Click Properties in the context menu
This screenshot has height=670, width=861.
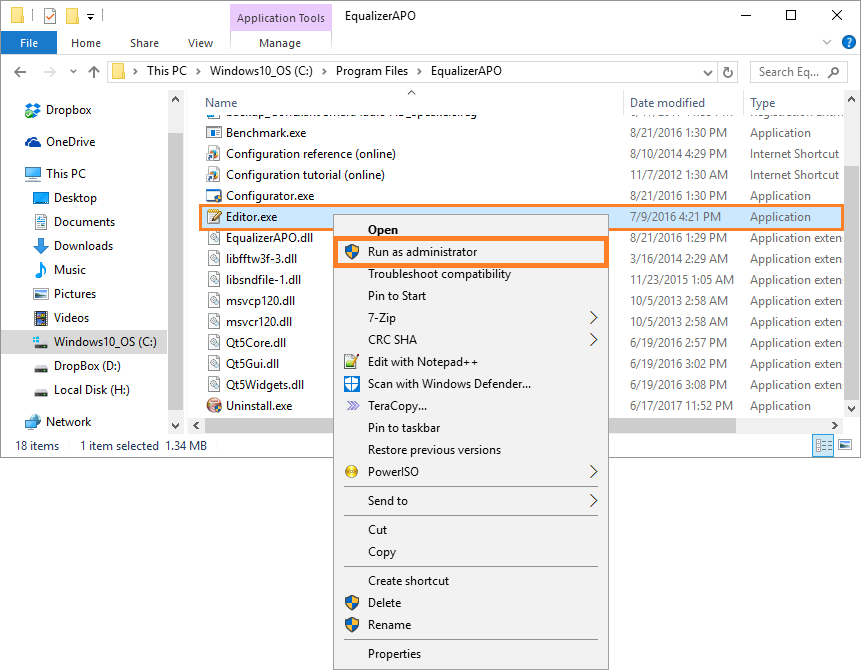click(471, 654)
